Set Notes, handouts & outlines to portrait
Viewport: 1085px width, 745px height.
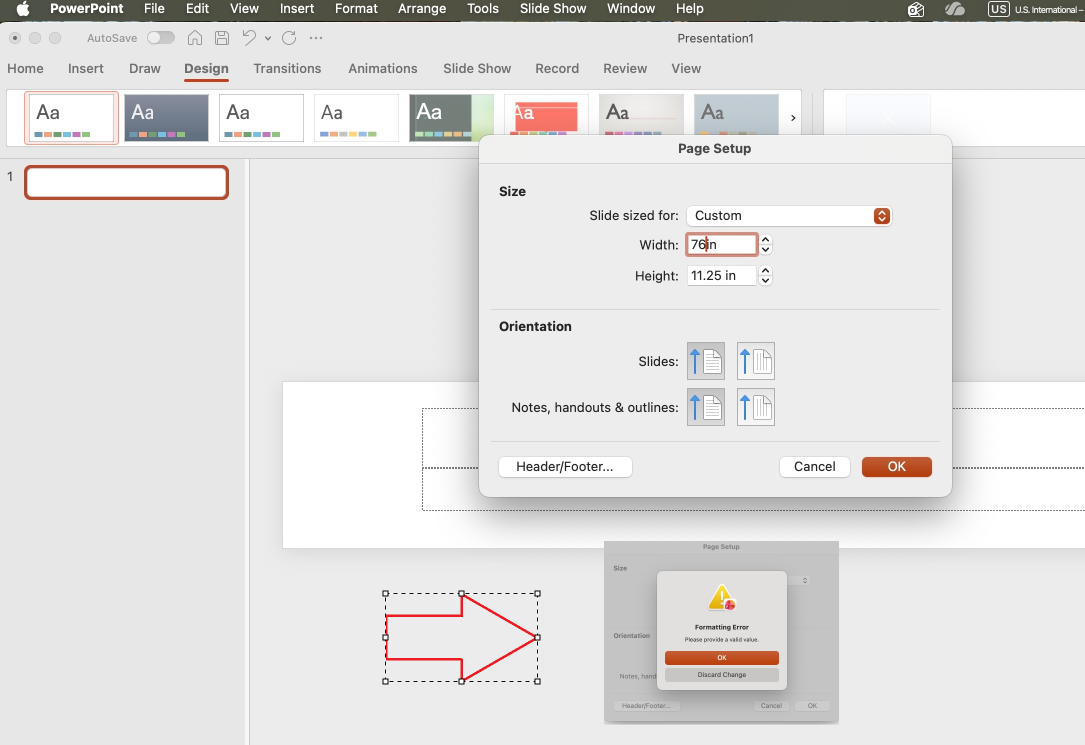(x=706, y=407)
